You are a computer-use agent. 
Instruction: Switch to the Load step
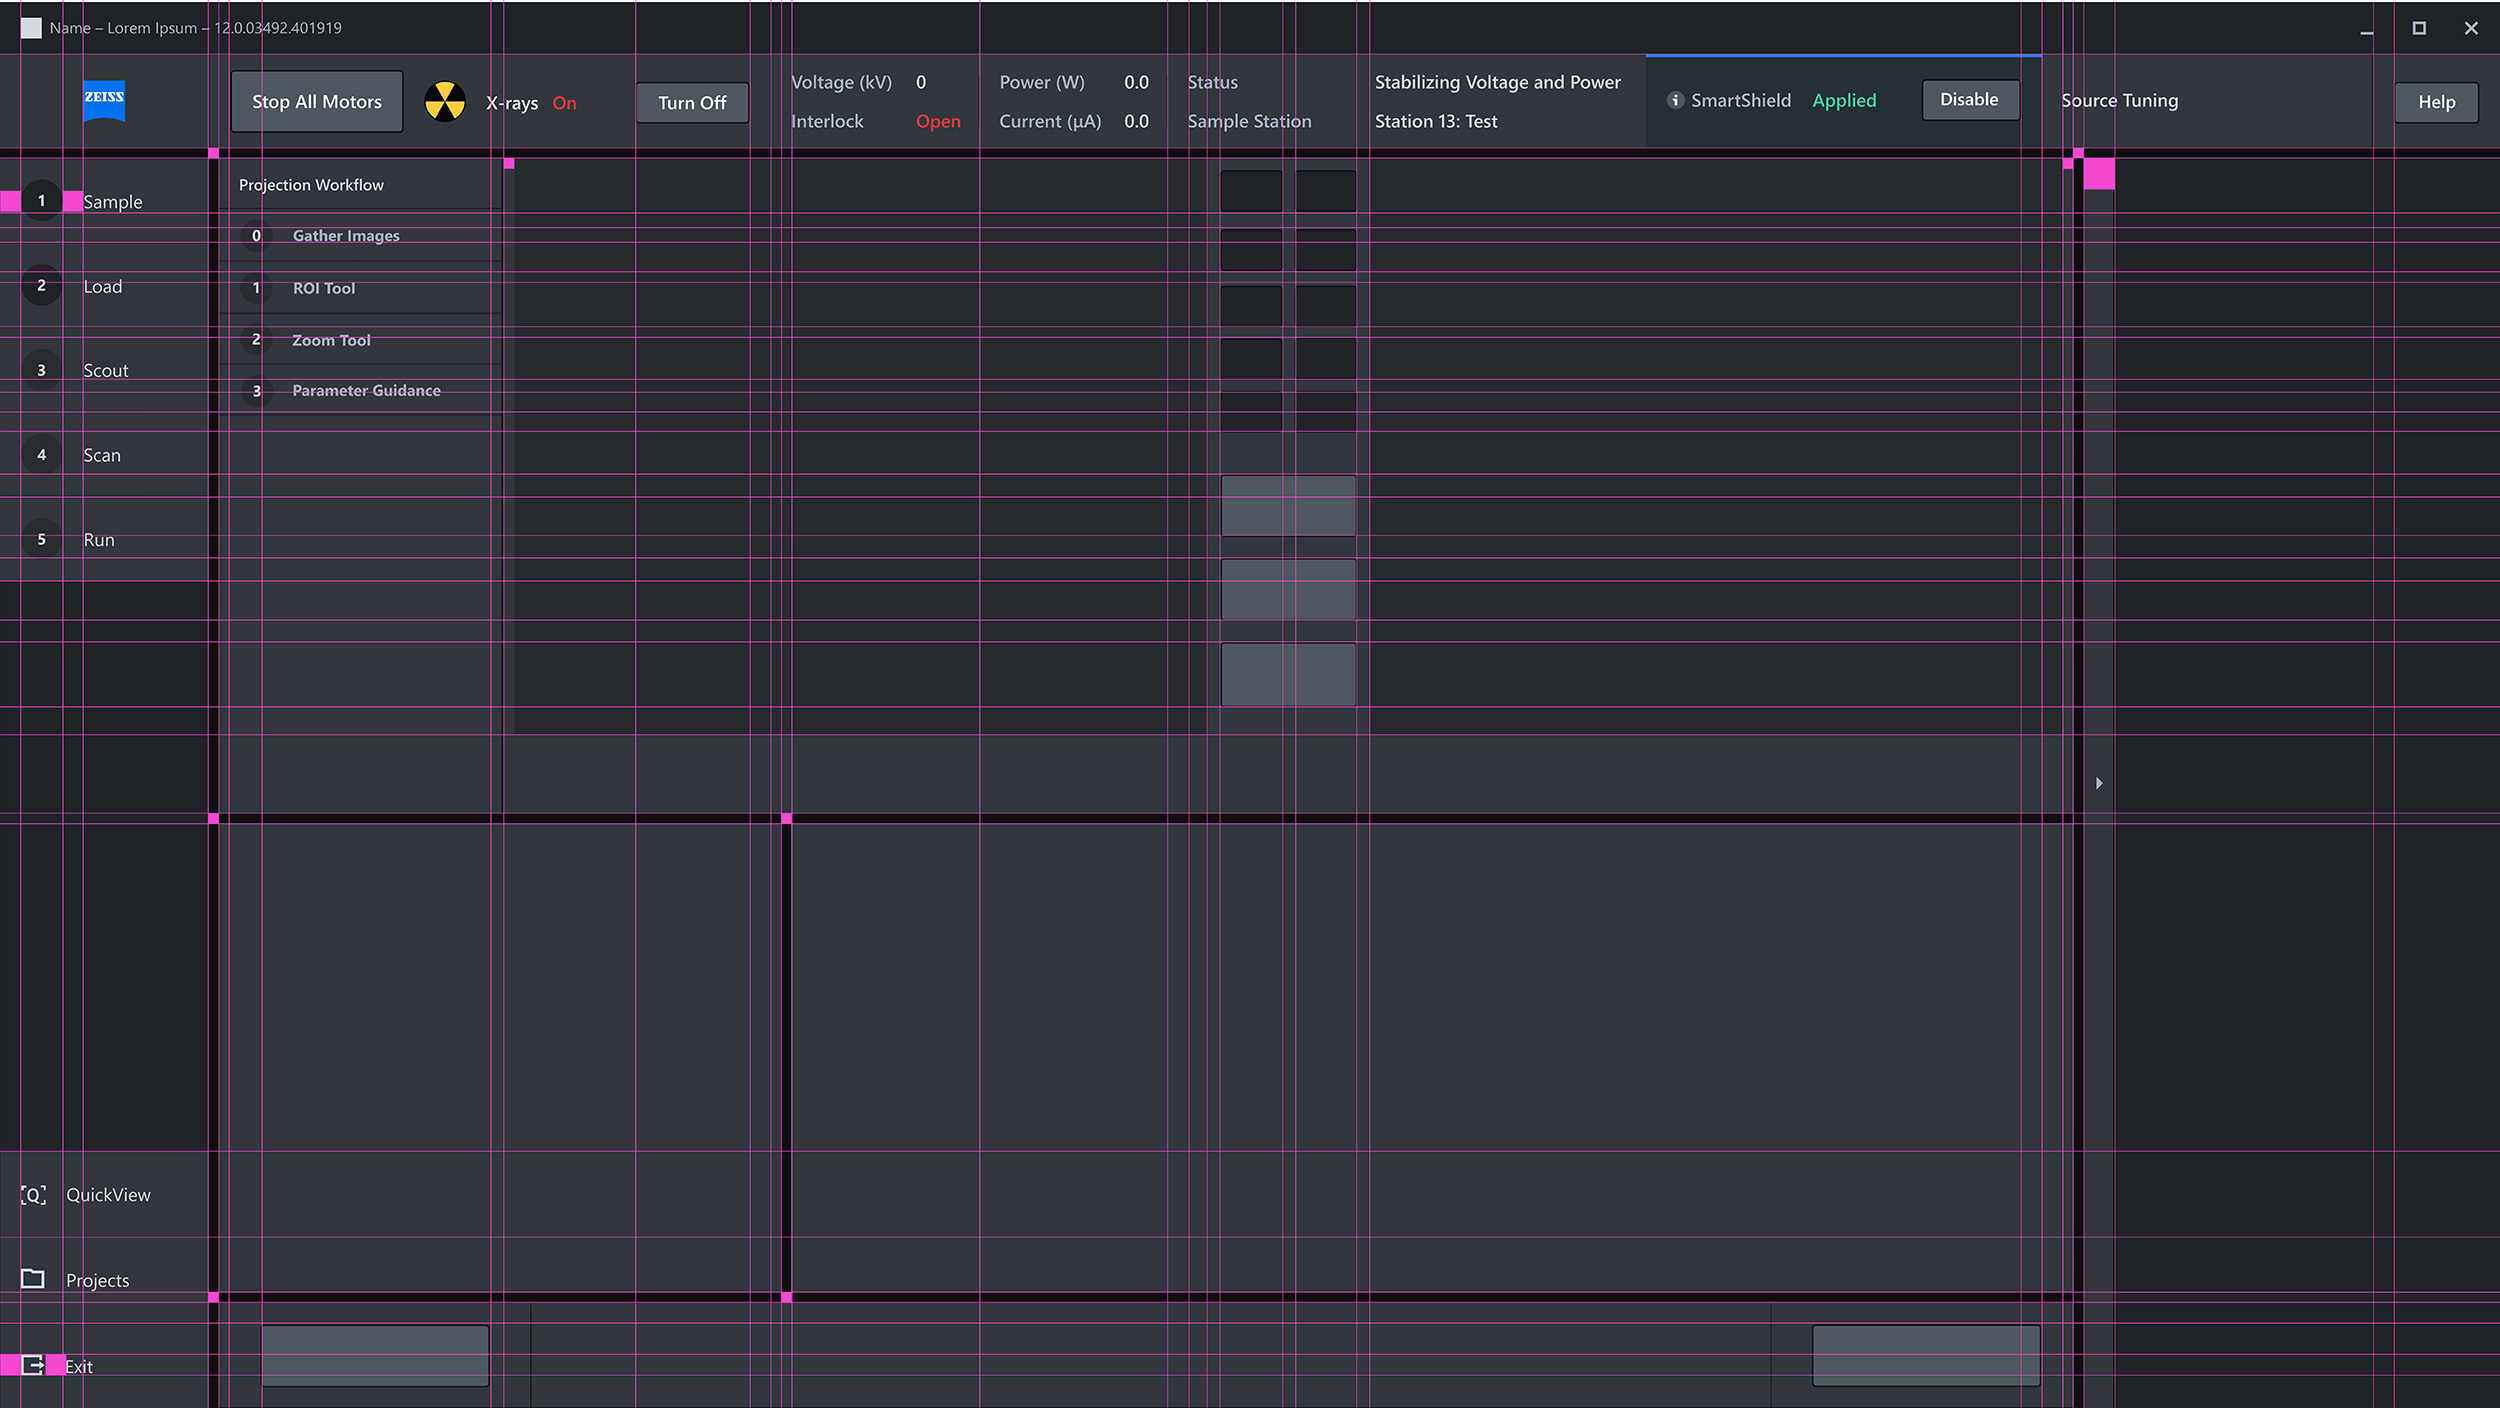102,287
